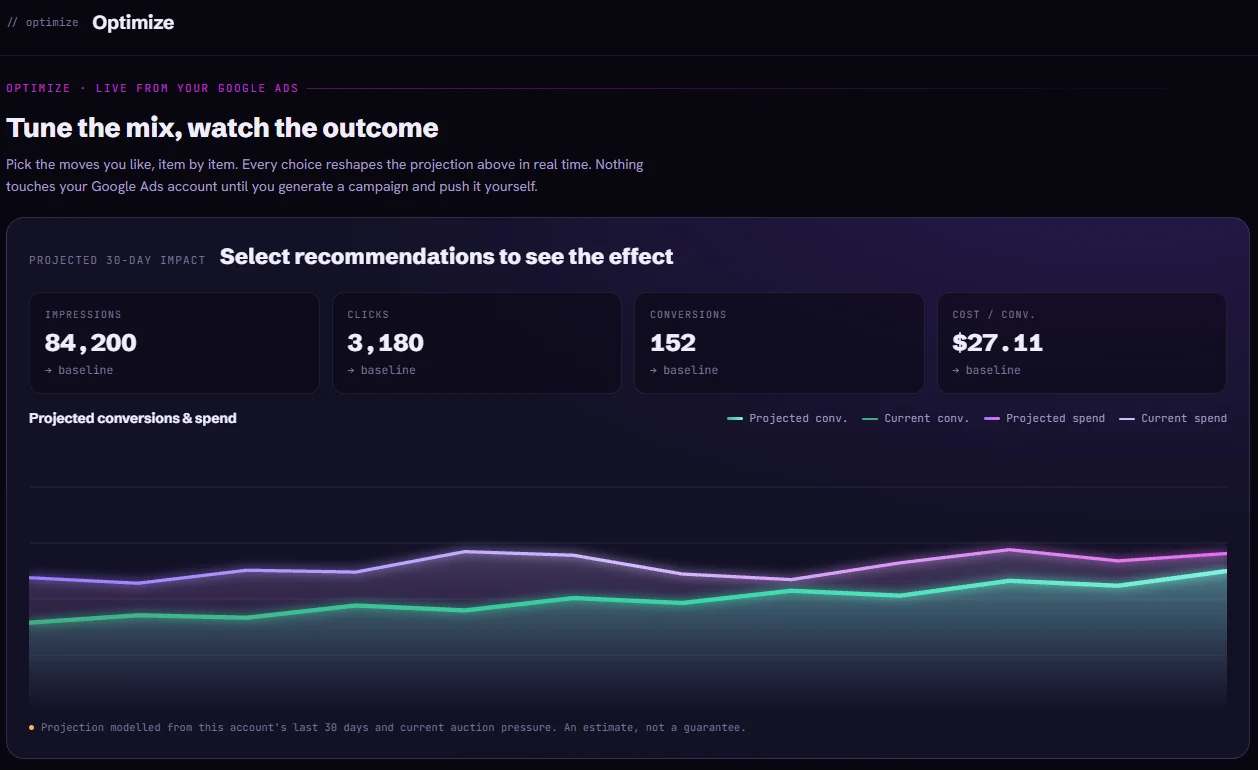Toggle the 'Current spend' legend entry
The height and width of the screenshot is (770, 1258).
click(1173, 418)
